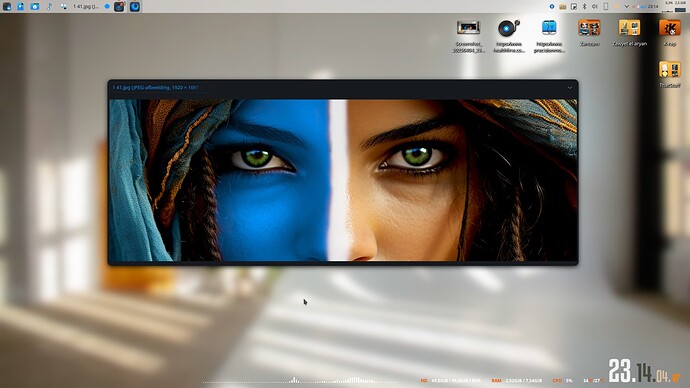Open the Screenshot desktop file thumbnail

tap(468, 28)
